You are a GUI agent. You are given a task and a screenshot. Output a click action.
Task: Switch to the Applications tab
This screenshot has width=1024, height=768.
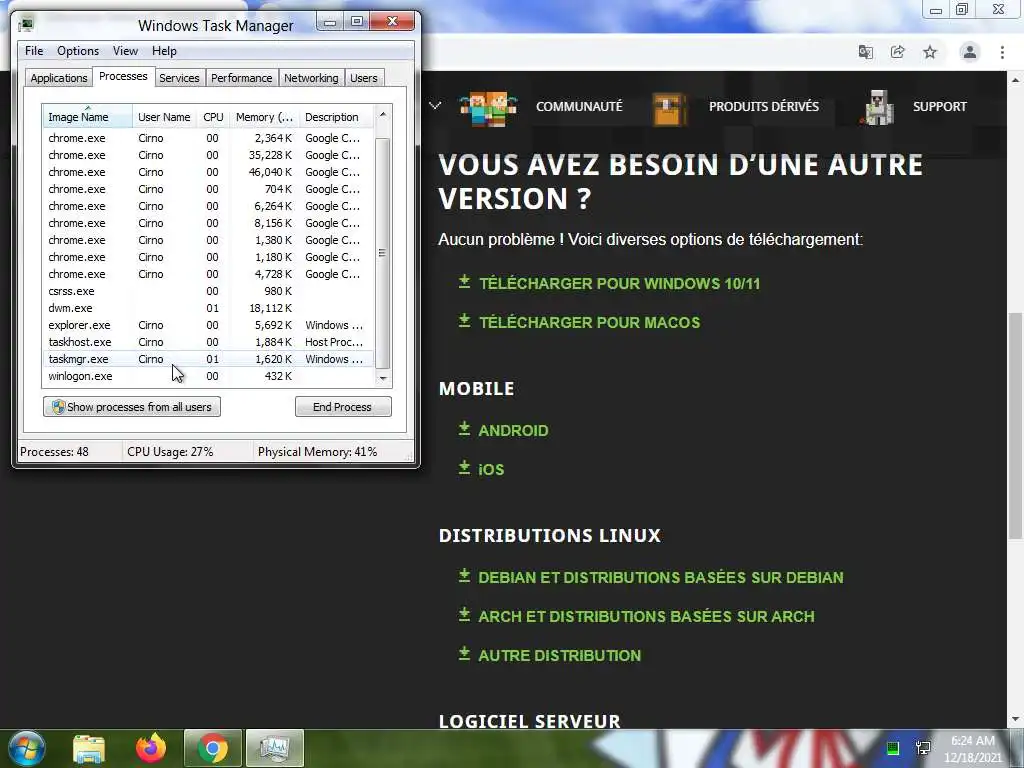click(59, 78)
